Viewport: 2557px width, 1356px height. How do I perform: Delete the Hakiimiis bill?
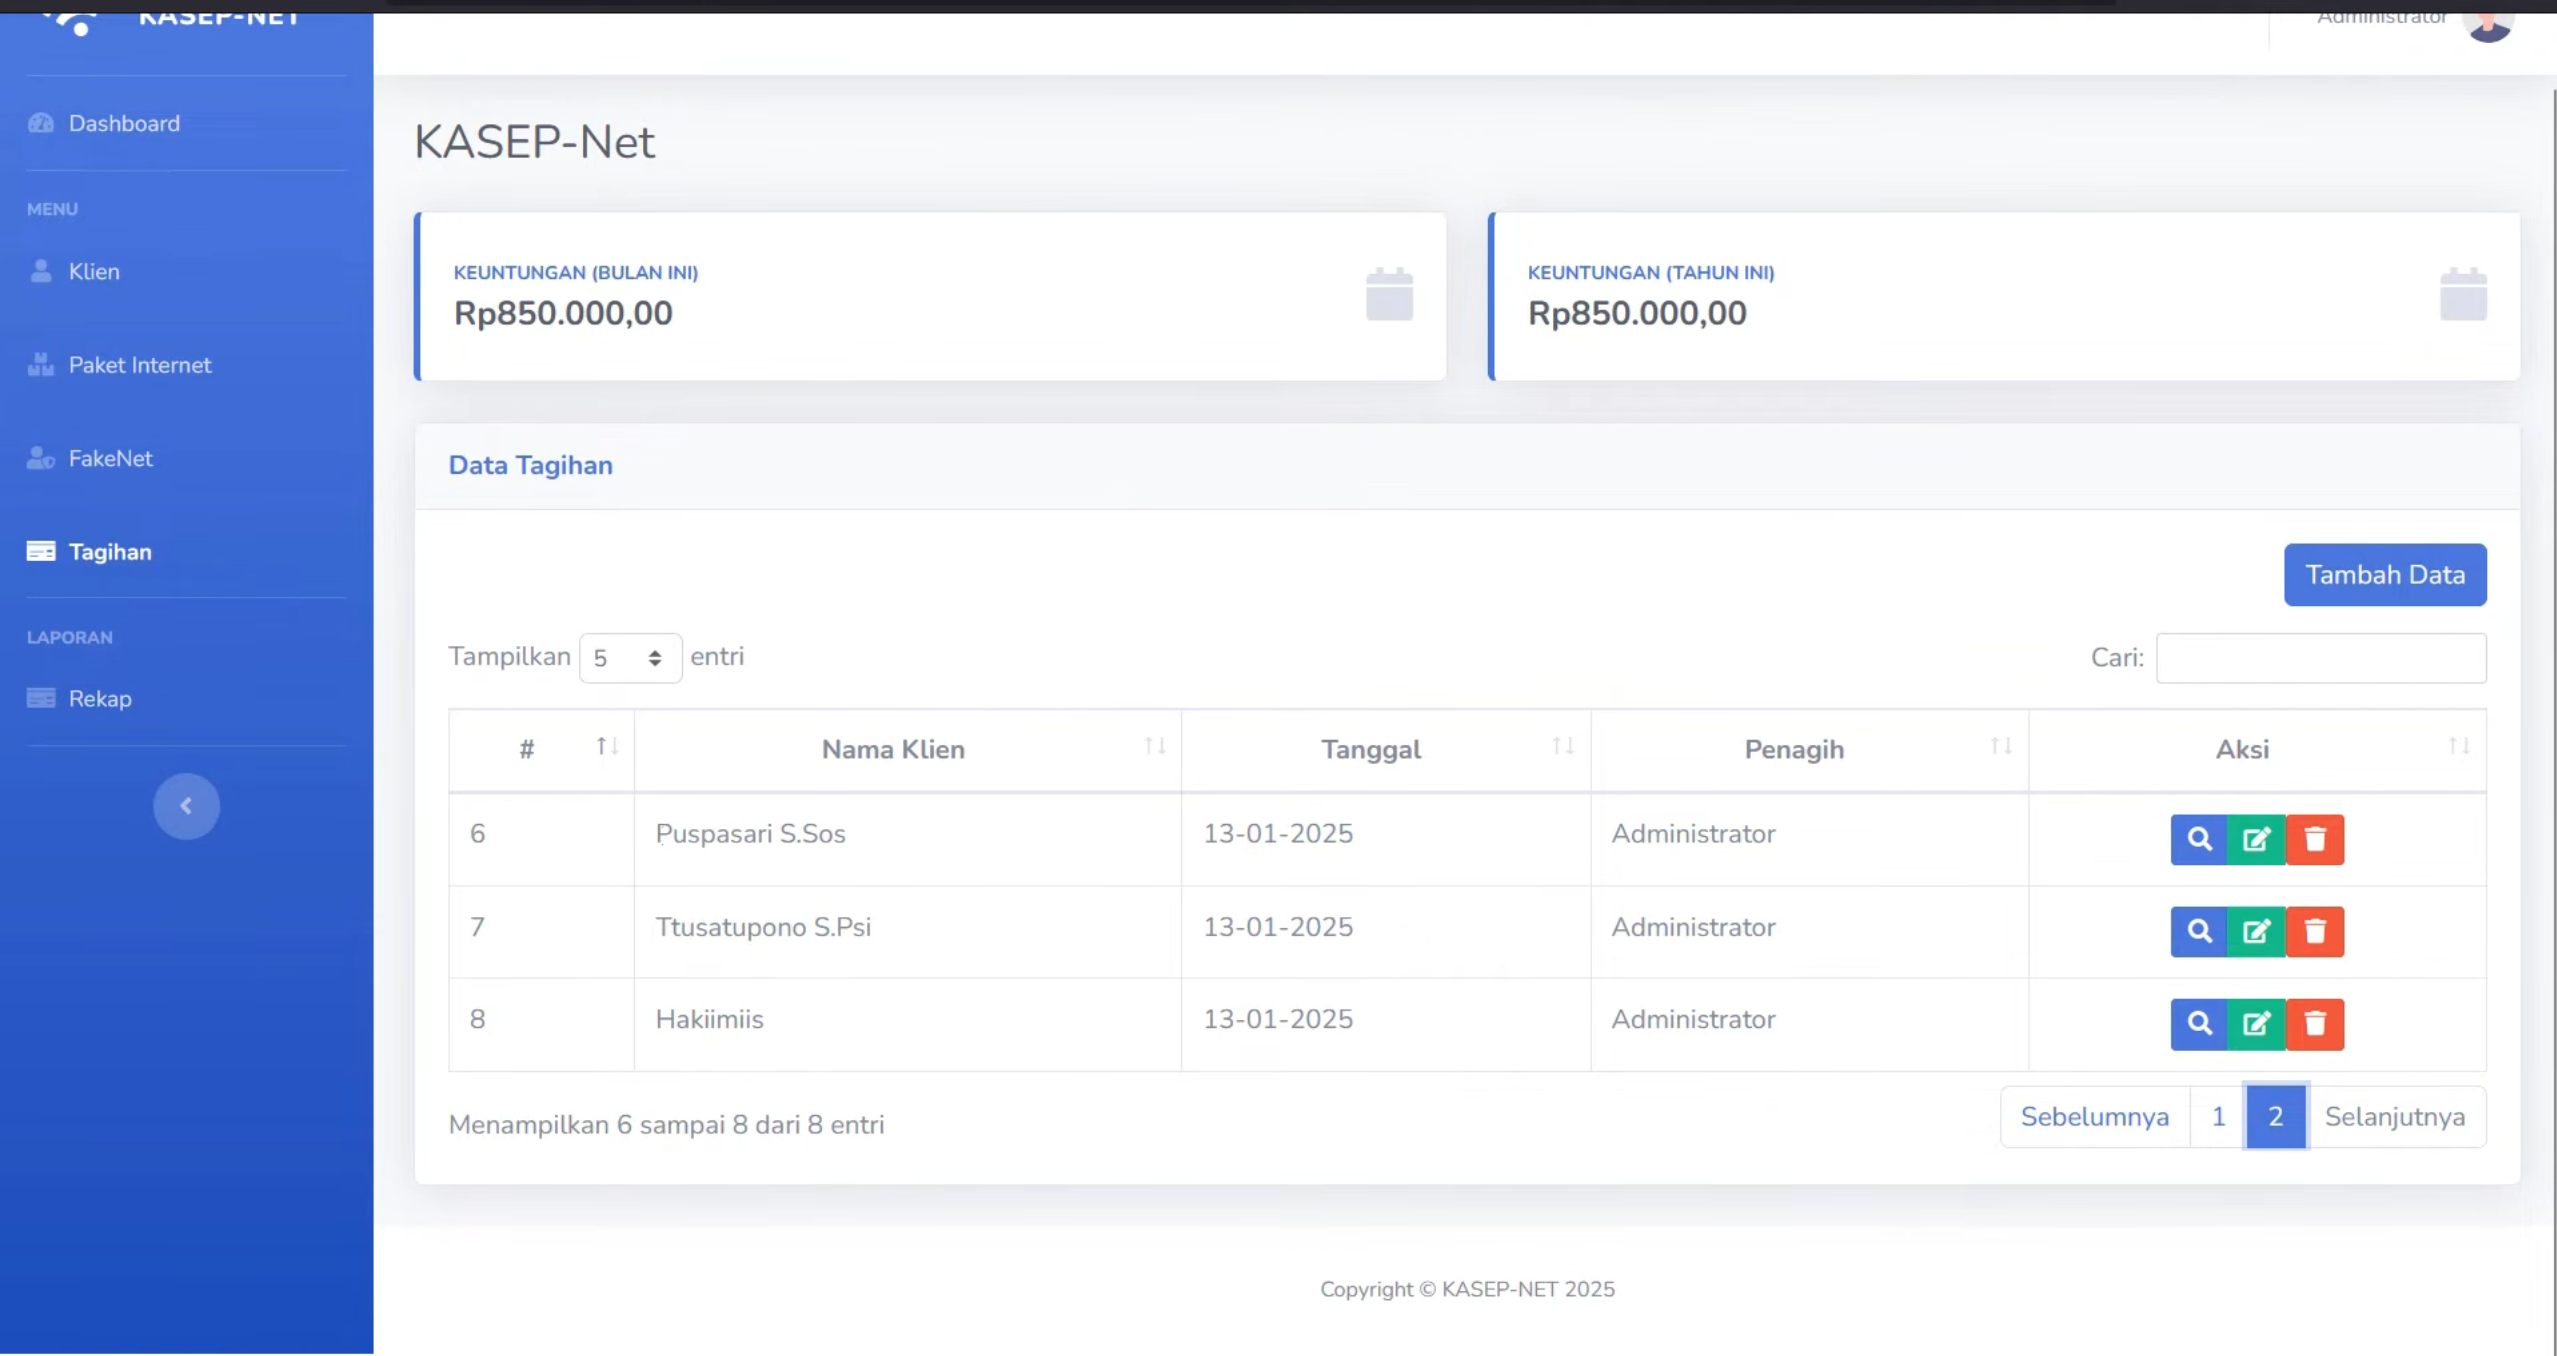(x=2315, y=1023)
